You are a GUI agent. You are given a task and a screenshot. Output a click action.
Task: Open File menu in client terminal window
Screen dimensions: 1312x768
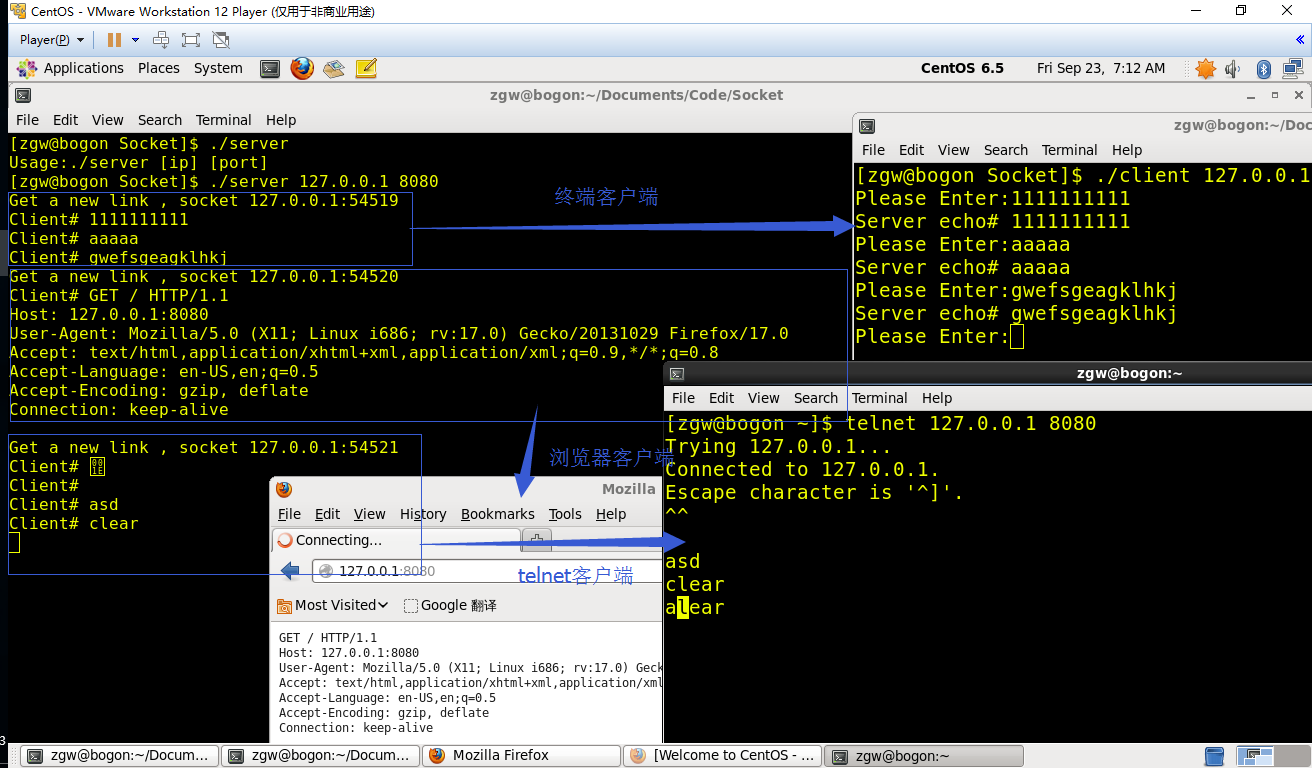[x=873, y=150]
